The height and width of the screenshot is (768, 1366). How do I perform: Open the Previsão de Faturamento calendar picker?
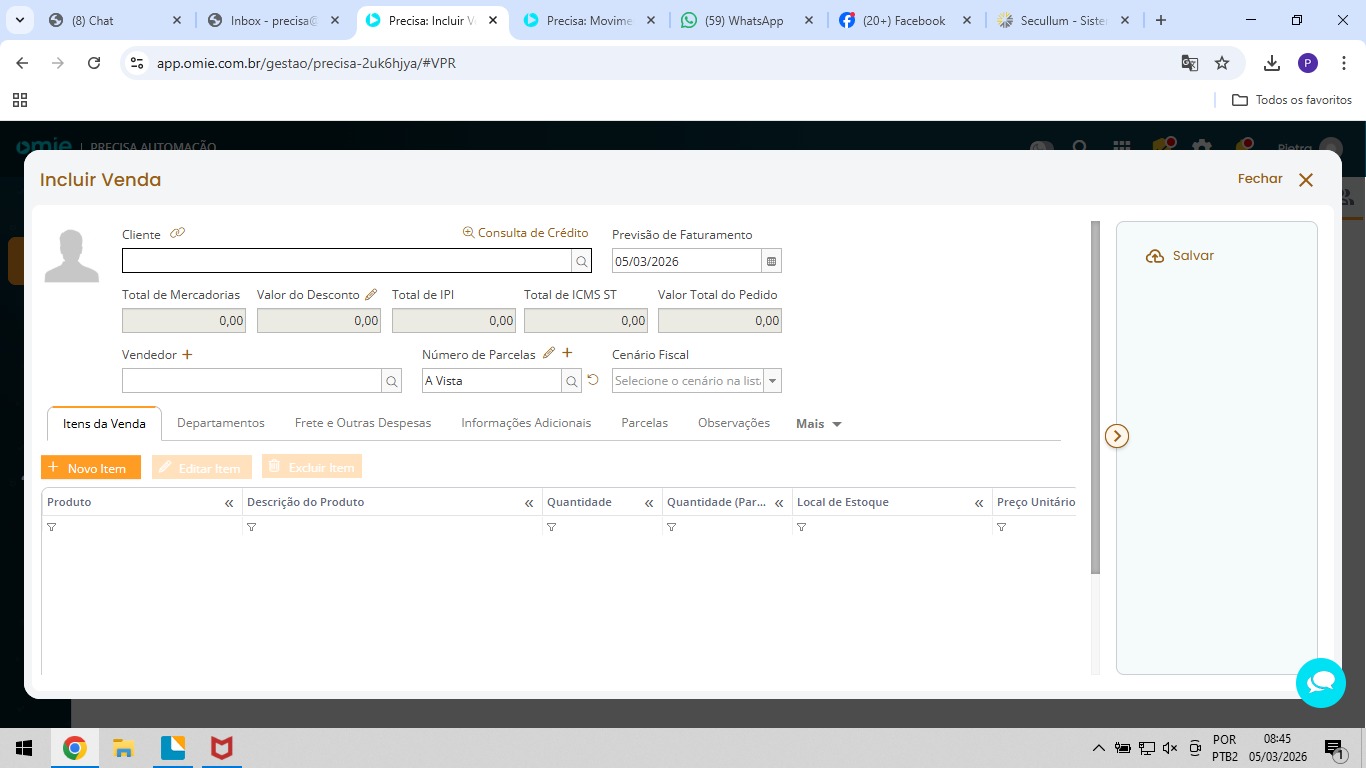pyautogui.click(x=771, y=261)
